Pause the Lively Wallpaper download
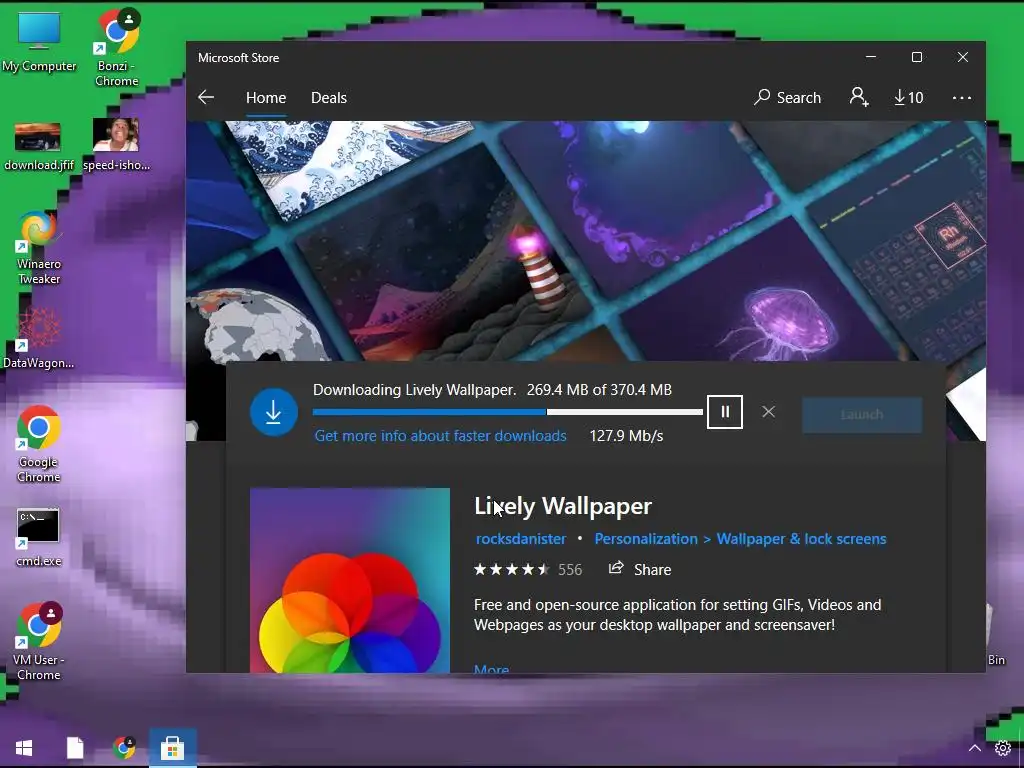 725,412
